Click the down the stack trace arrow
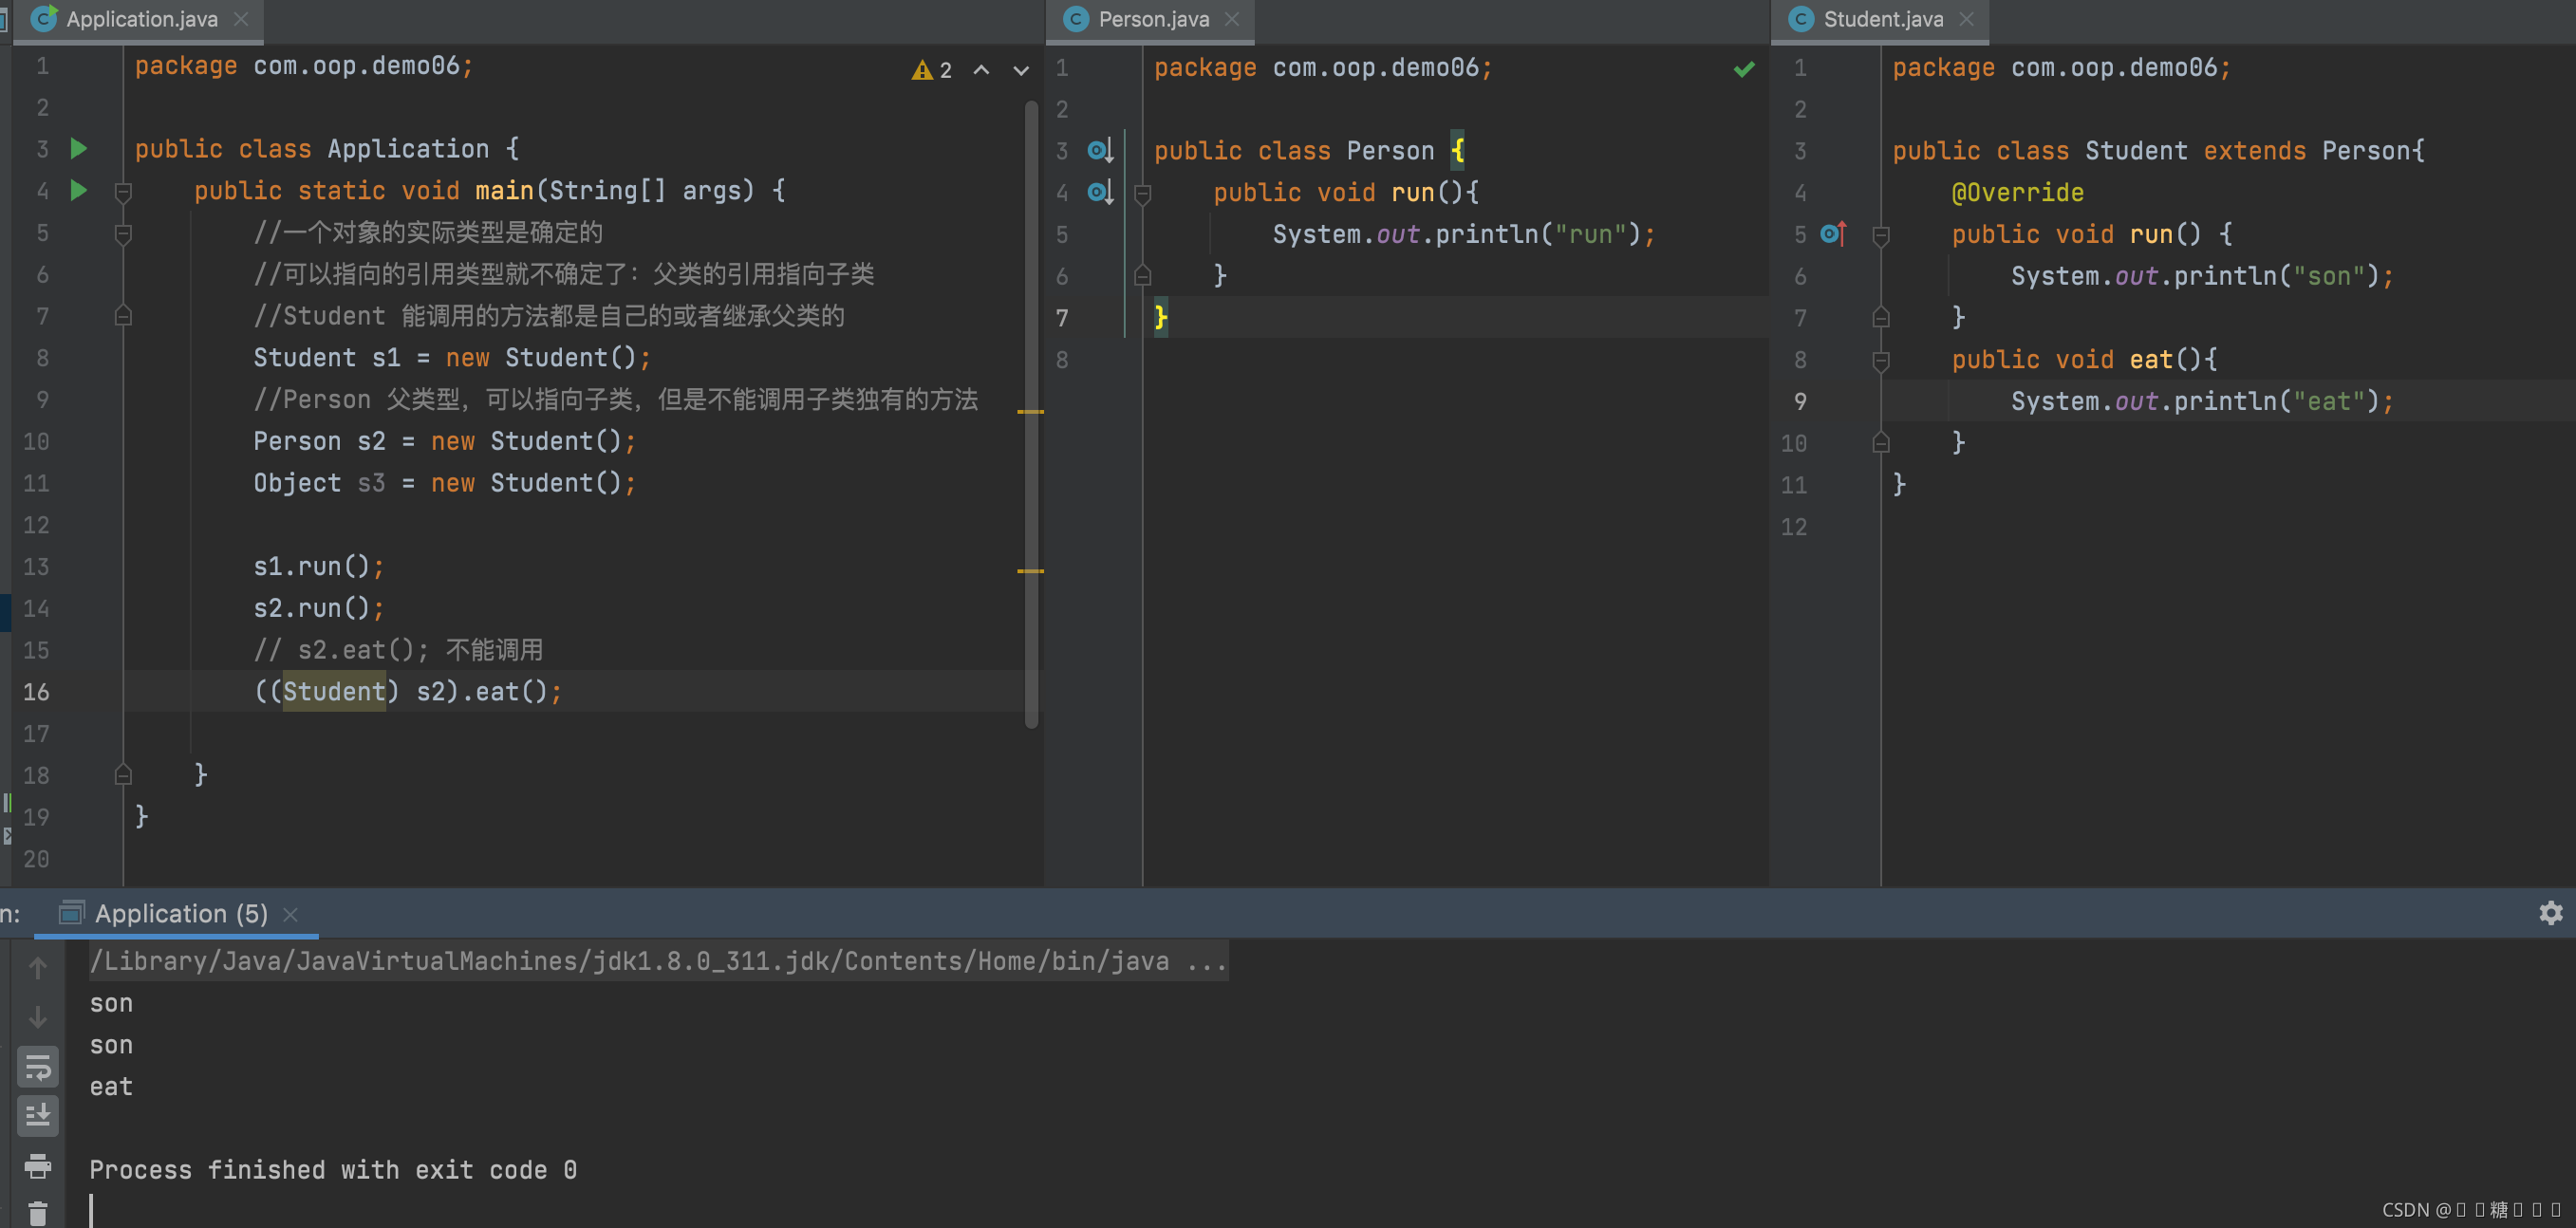 coord(38,1017)
